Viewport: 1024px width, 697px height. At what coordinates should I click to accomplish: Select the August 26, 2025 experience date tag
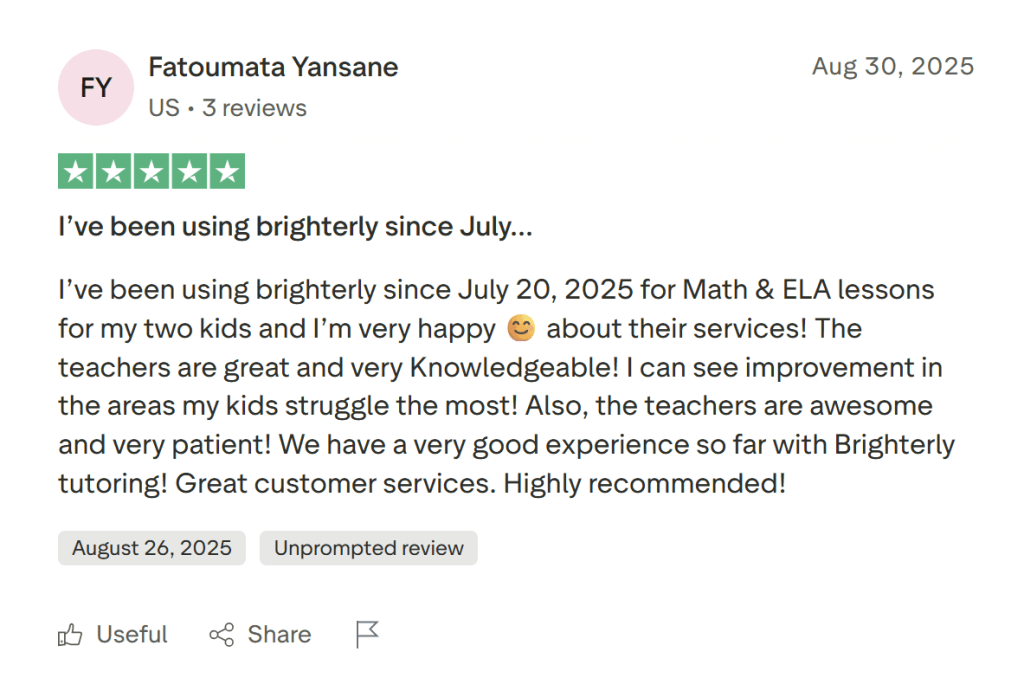pos(151,547)
